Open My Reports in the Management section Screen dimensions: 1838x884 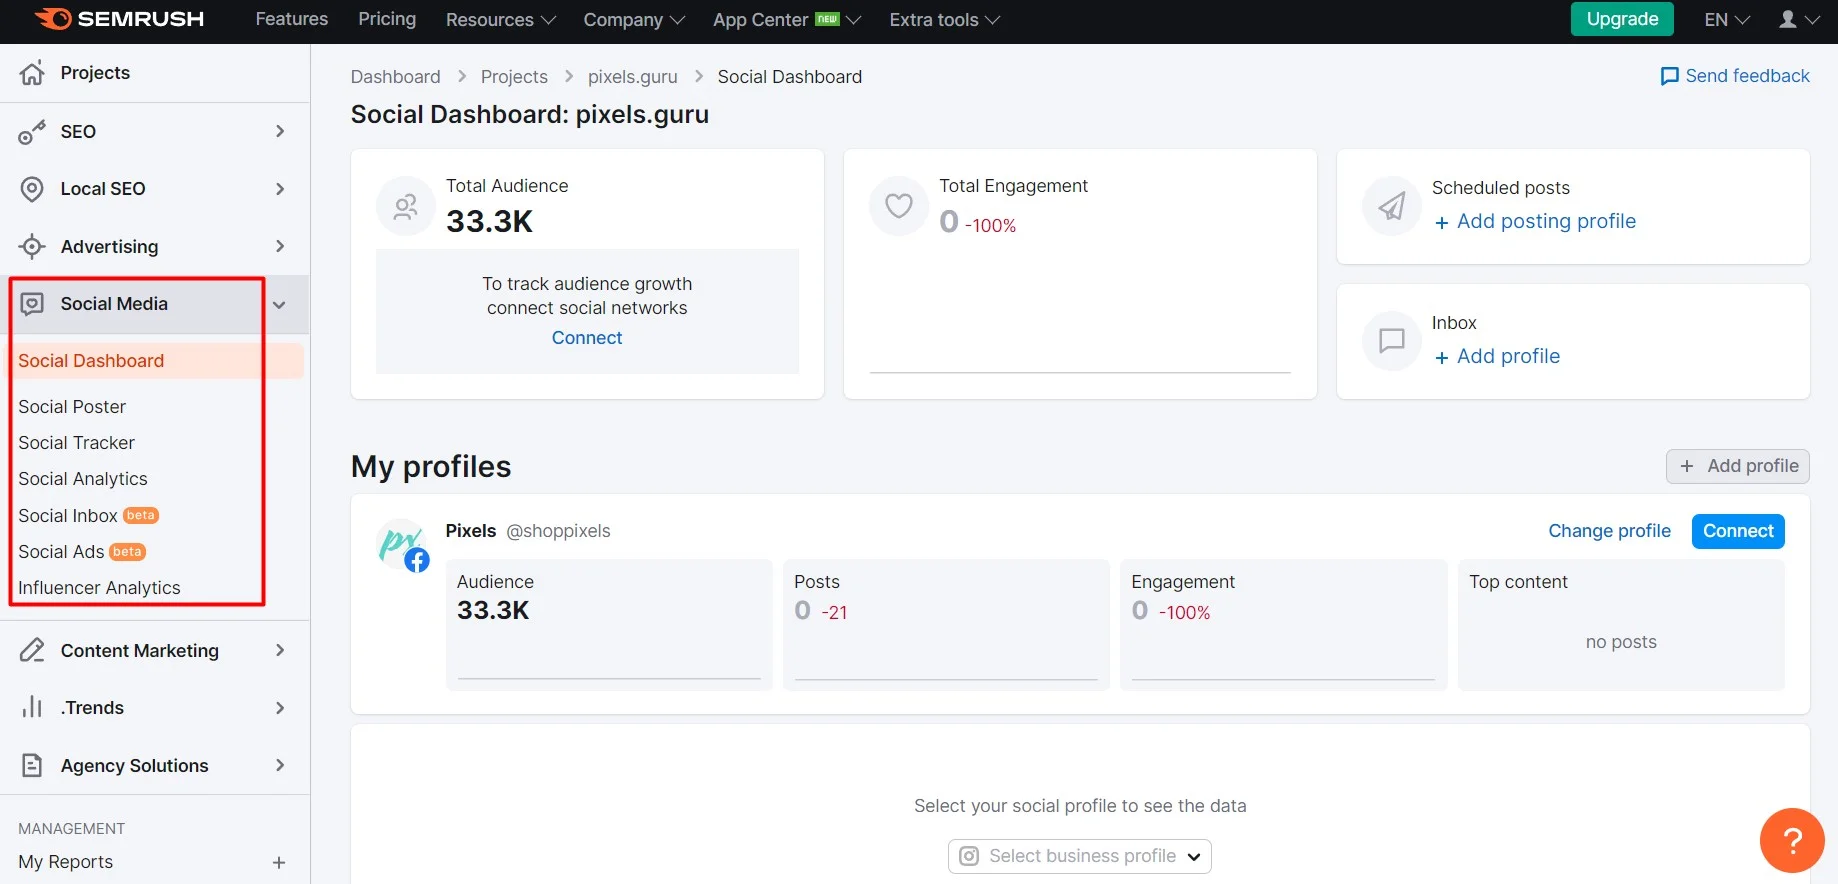click(x=66, y=862)
